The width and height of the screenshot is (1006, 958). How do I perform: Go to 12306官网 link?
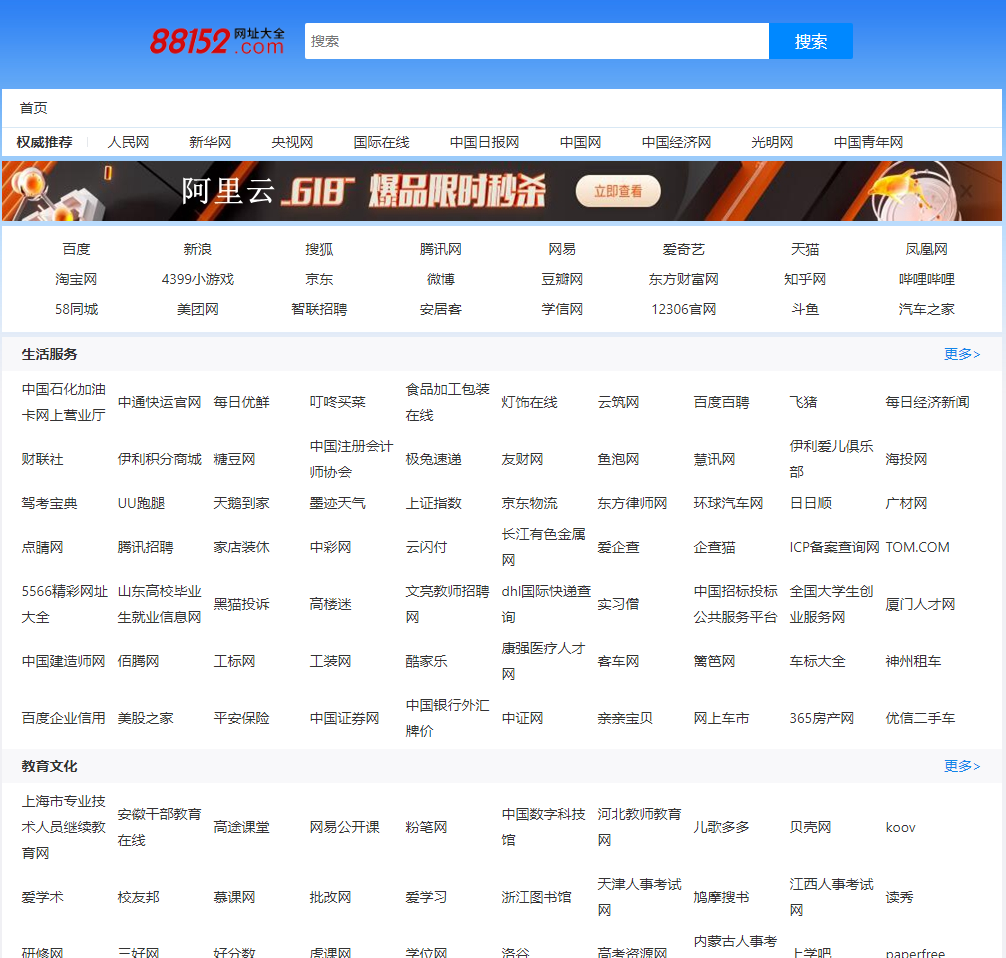coord(683,309)
